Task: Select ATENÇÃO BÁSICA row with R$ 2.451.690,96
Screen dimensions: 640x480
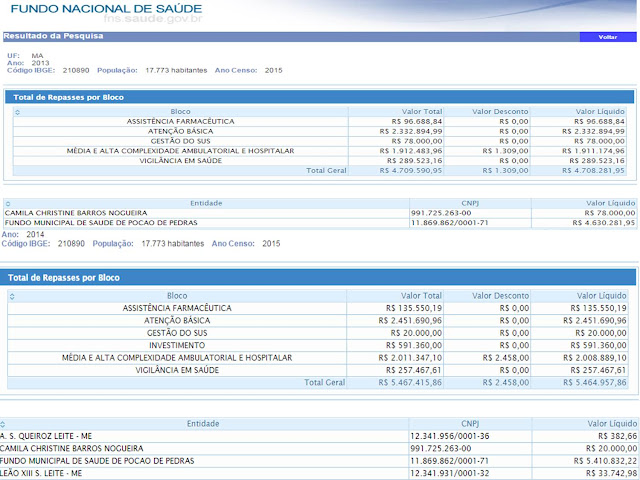Action: pyautogui.click(x=318, y=321)
